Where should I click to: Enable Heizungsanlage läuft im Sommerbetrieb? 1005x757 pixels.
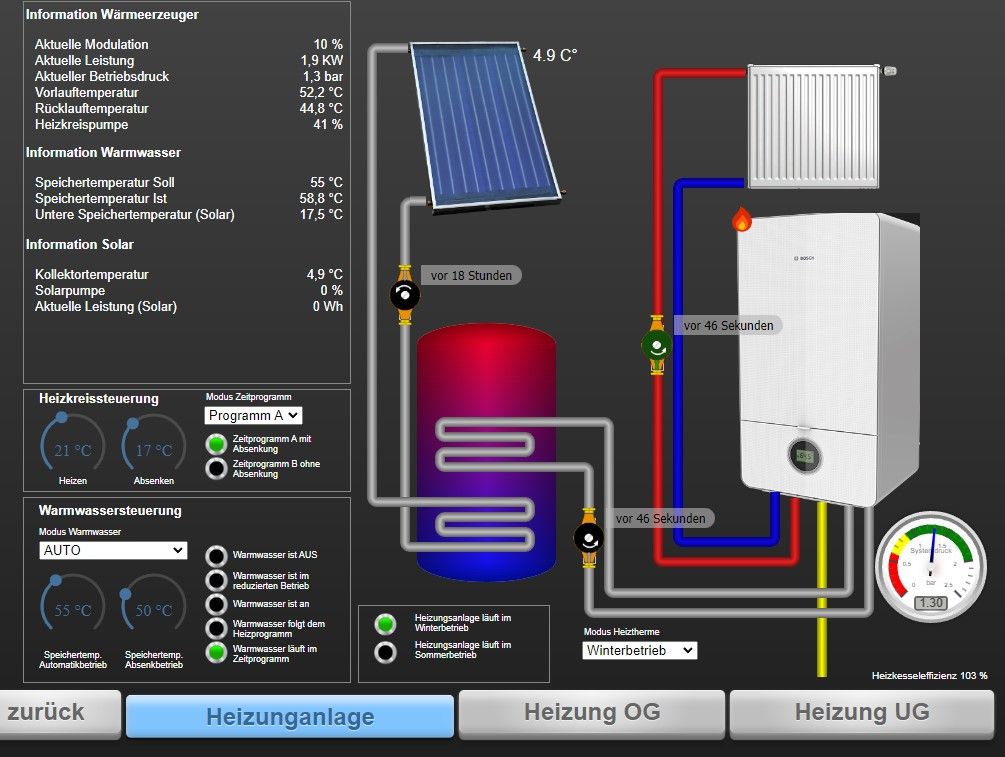(385, 652)
